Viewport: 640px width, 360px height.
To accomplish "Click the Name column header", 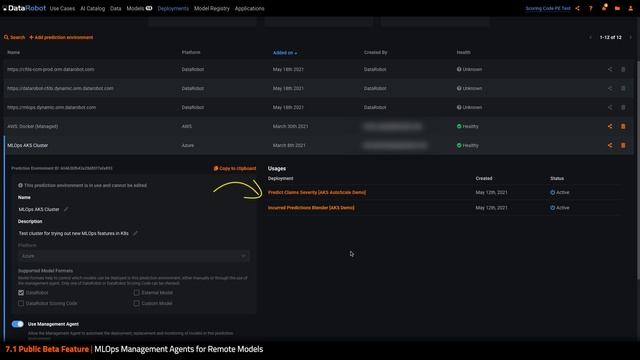I will coord(13,53).
